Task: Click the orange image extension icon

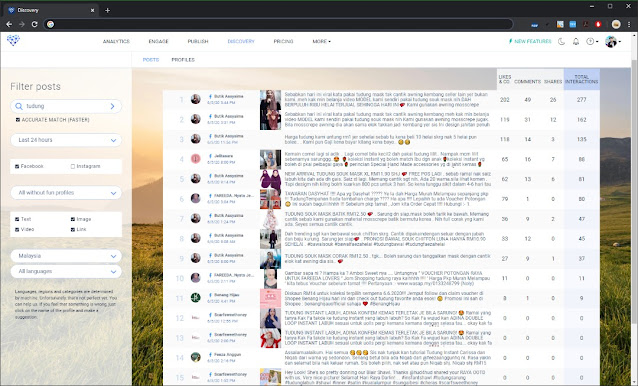Action: tap(560, 24)
